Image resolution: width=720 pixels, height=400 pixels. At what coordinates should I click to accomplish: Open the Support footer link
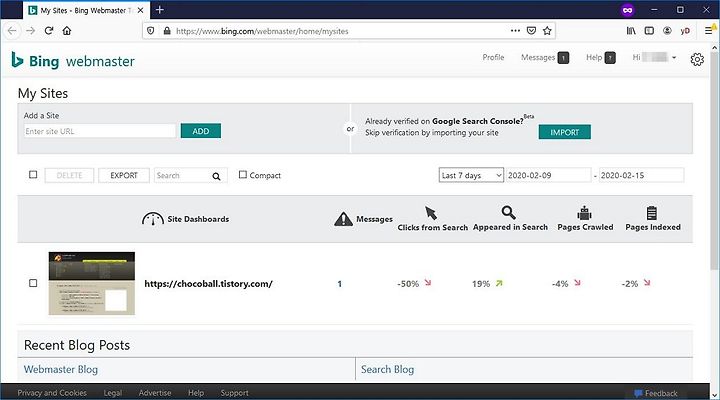234,393
